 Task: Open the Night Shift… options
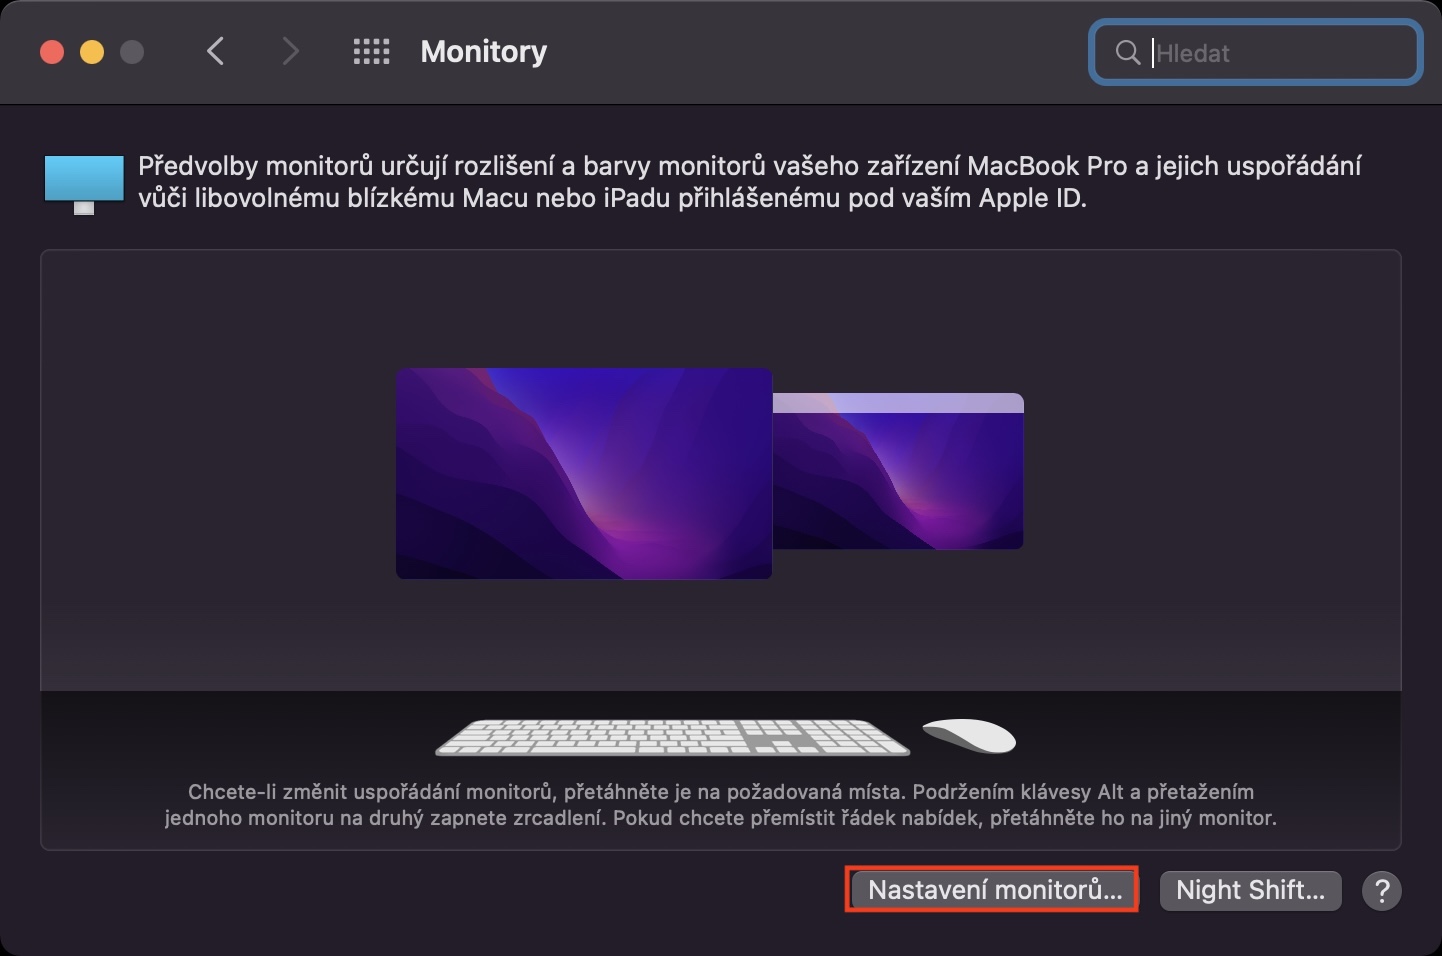pyautogui.click(x=1250, y=890)
